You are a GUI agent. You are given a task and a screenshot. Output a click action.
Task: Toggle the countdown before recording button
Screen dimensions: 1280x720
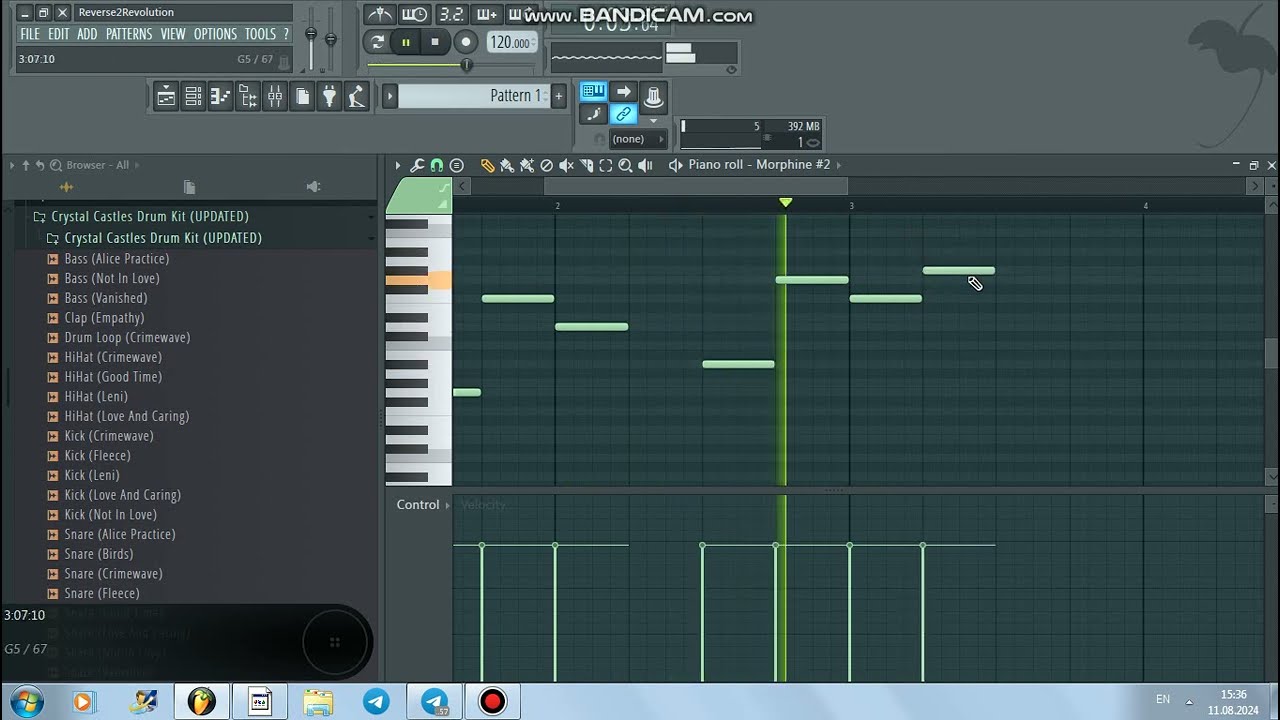[x=452, y=14]
